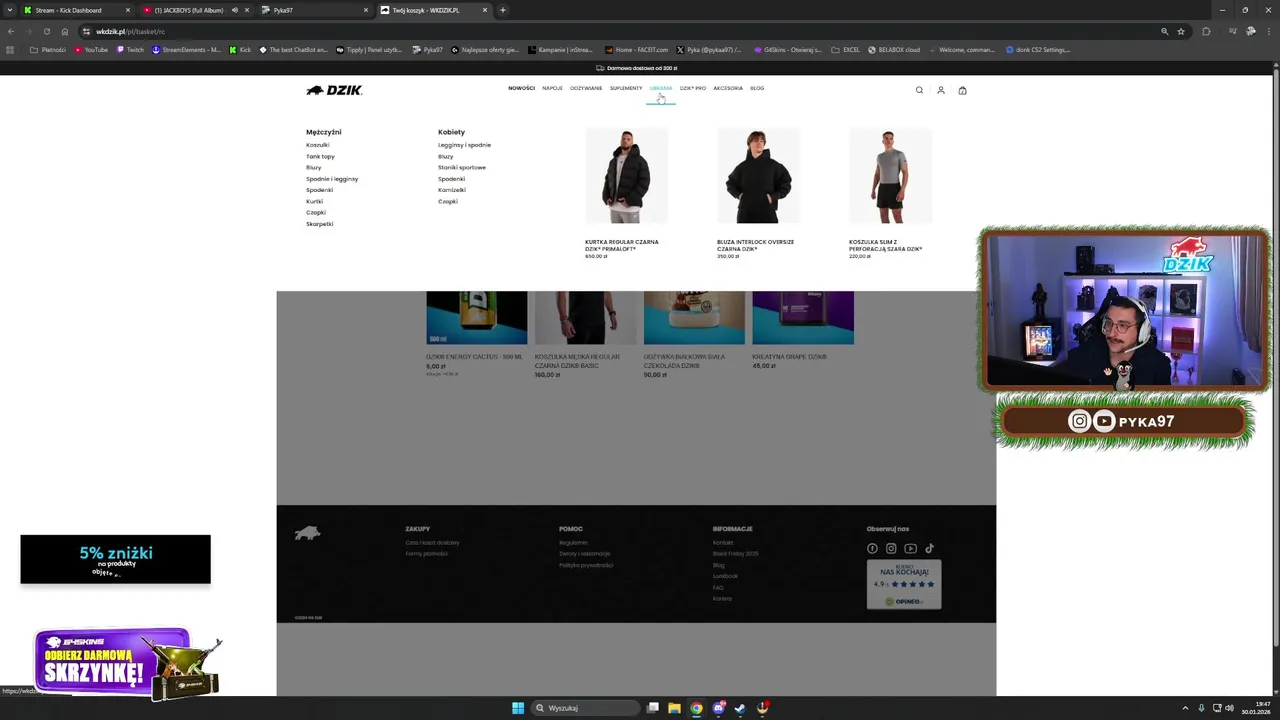Open women's Staniki sportowe category
This screenshot has width=1280, height=720.
tap(462, 167)
